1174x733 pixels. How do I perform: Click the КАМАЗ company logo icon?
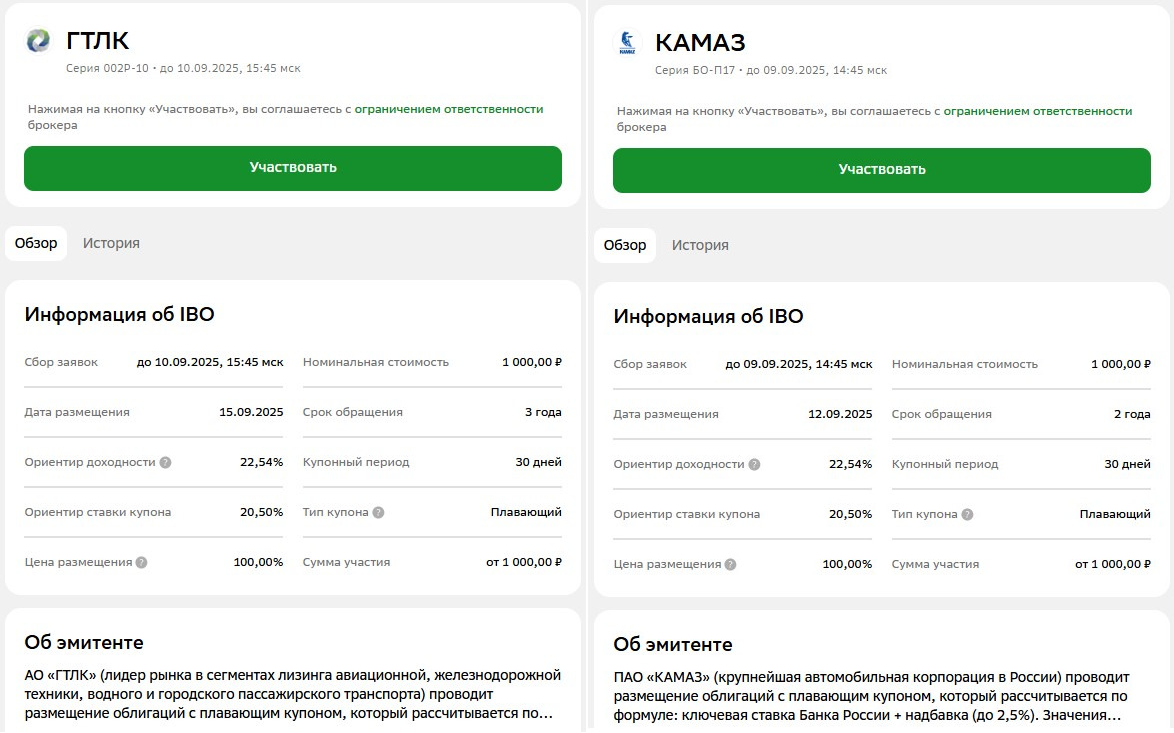click(x=627, y=43)
